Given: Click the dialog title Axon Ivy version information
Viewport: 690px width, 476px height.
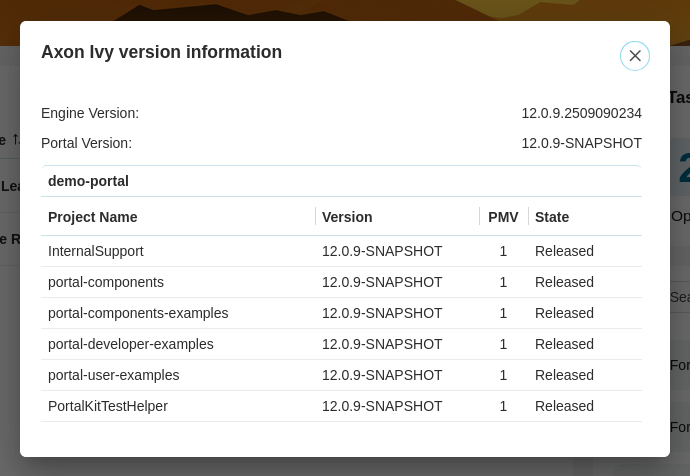Looking at the screenshot, I should pyautogui.click(x=161, y=52).
